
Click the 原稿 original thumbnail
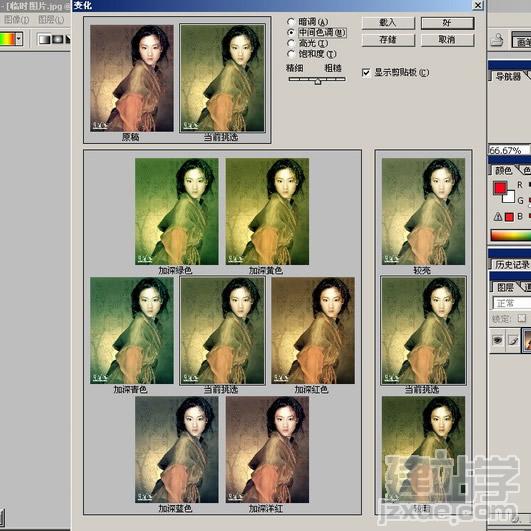[x=132, y=78]
